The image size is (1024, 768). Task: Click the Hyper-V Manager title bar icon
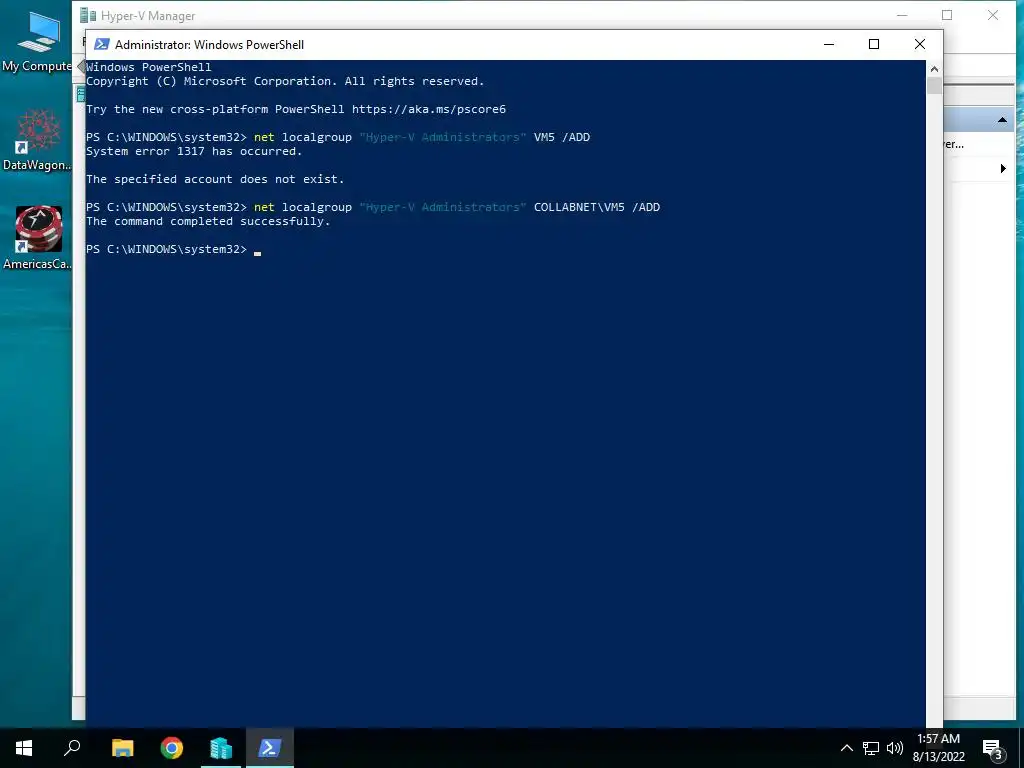(x=88, y=15)
